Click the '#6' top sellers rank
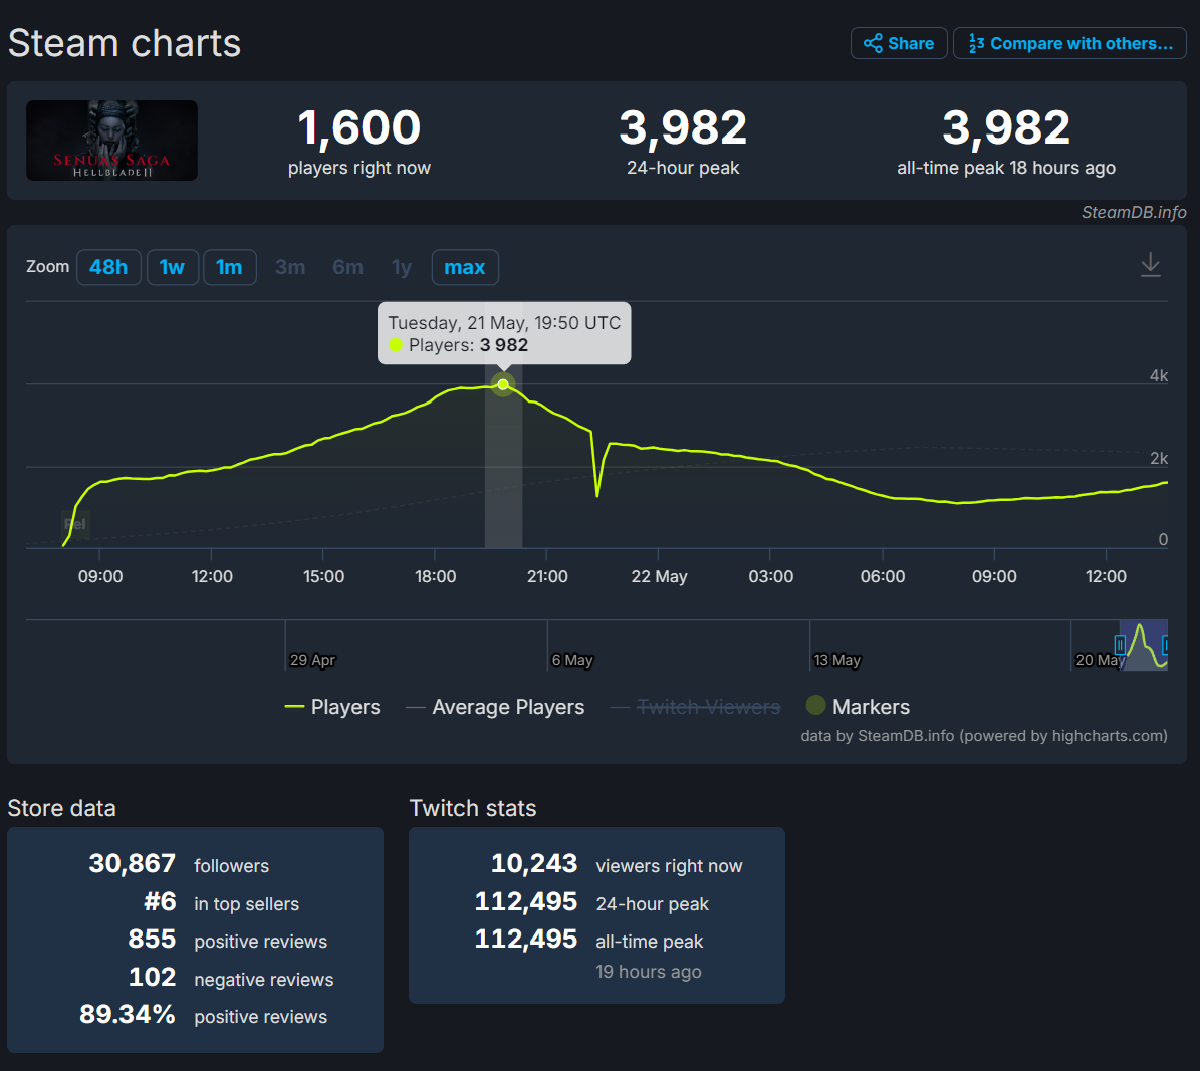This screenshot has width=1200, height=1071. pyautogui.click(x=160, y=901)
